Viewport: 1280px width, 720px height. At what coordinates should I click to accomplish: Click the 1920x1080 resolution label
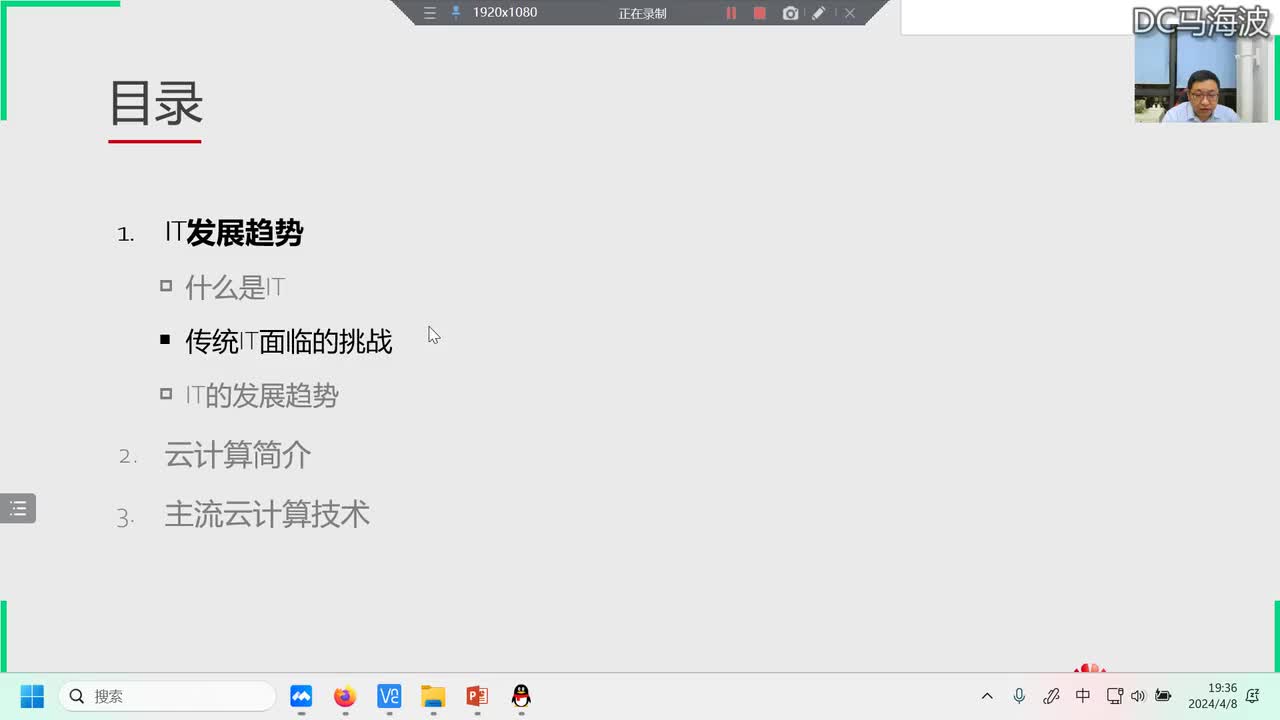[x=505, y=13]
